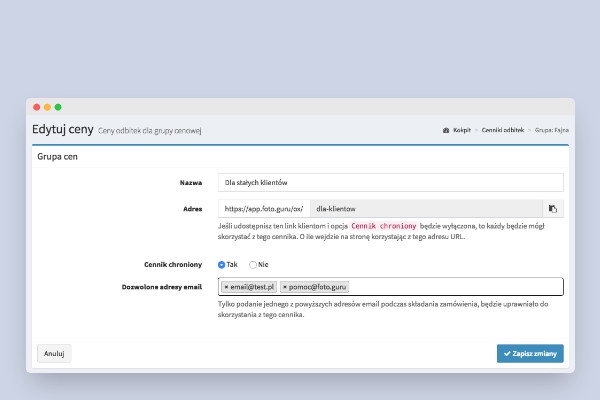The image size is (600, 400).
Task: Select 'Nie' for Cennik chroniony
Action: click(253, 264)
